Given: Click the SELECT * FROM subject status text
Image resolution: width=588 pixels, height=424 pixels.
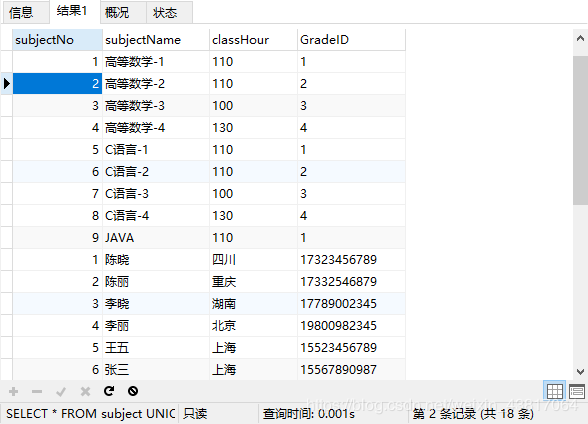Looking at the screenshot, I should [x=90, y=414].
